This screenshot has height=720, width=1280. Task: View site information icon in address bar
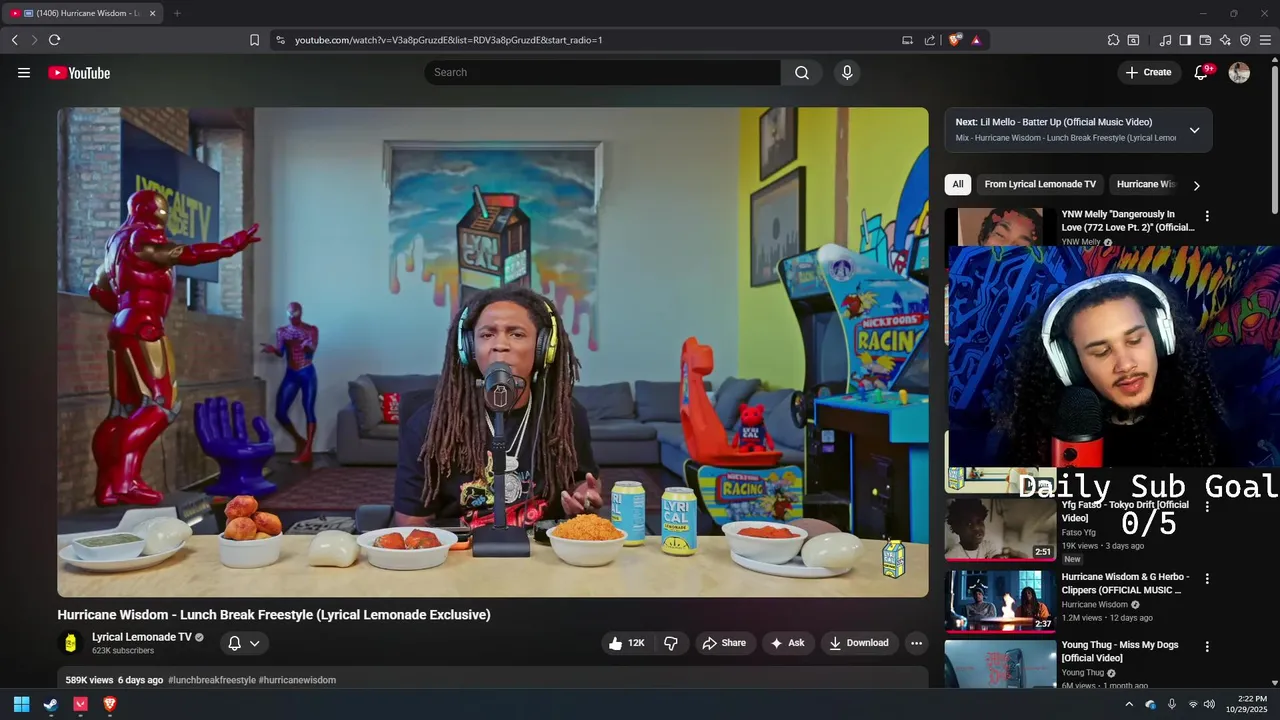point(280,40)
